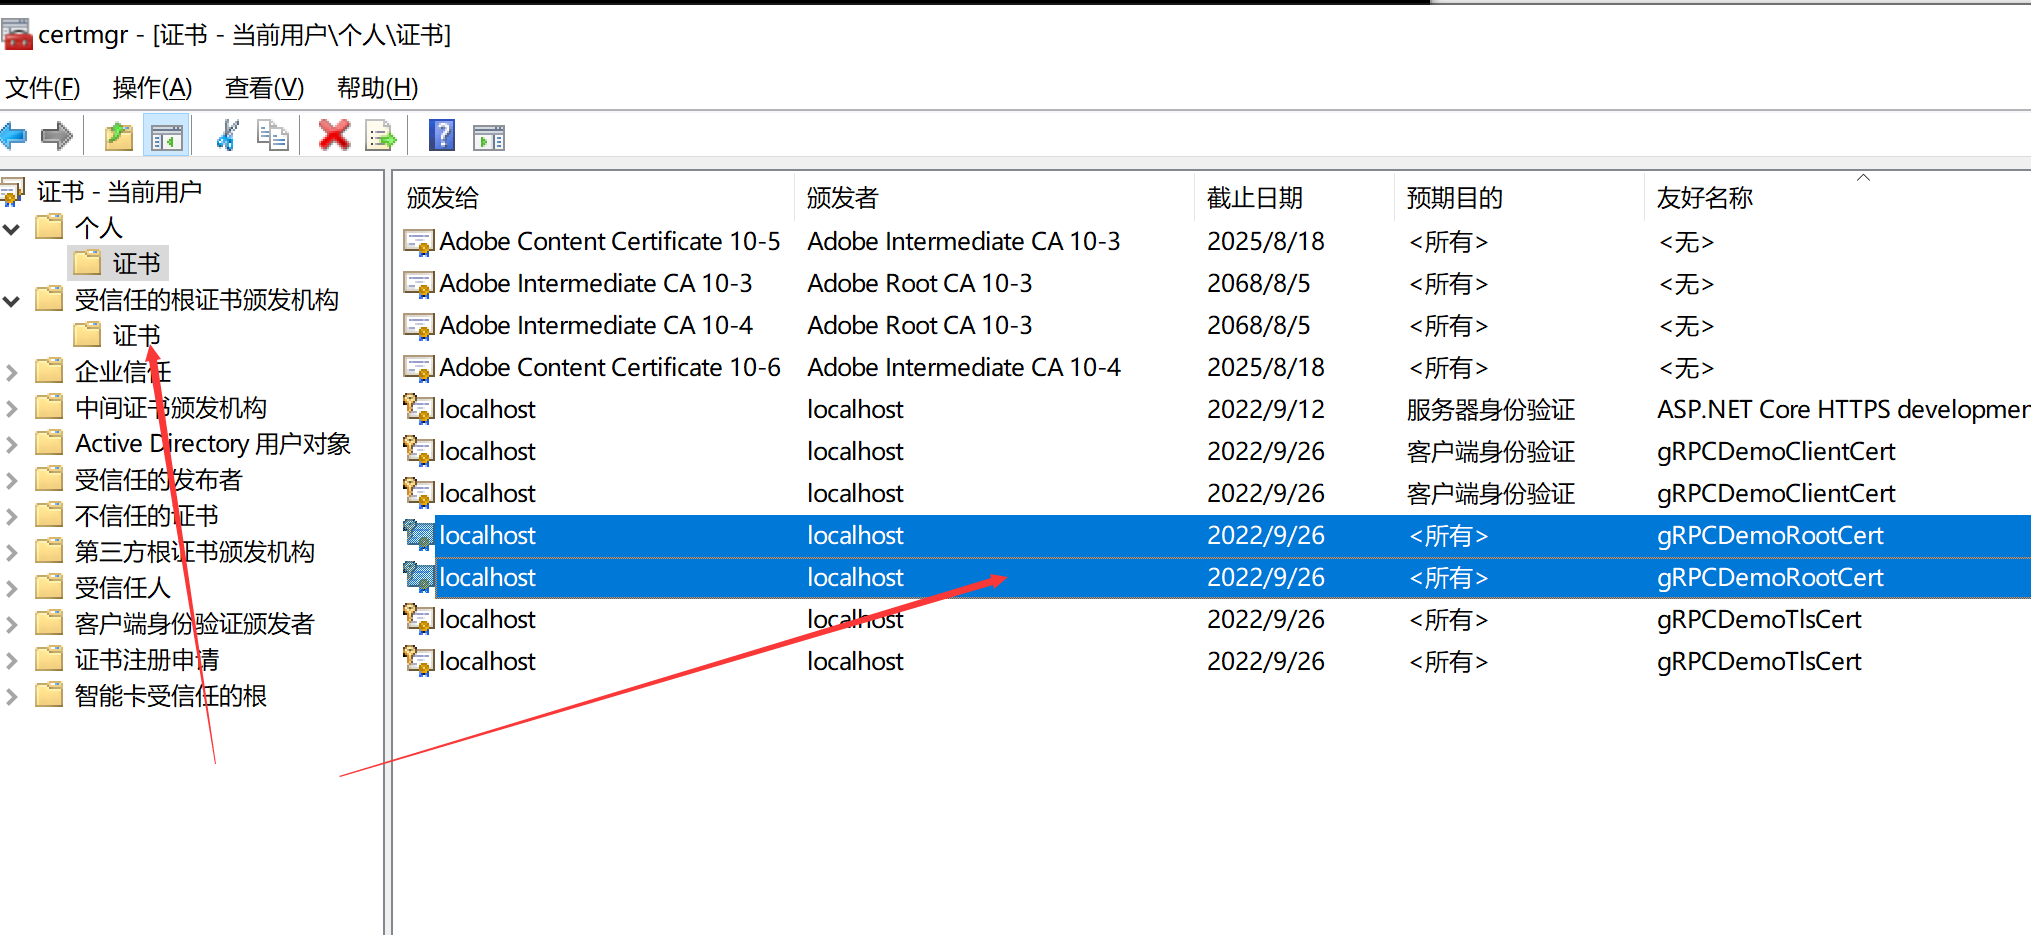Click the Copy icon in toolbar
This screenshot has width=2031, height=935.
tap(272, 135)
